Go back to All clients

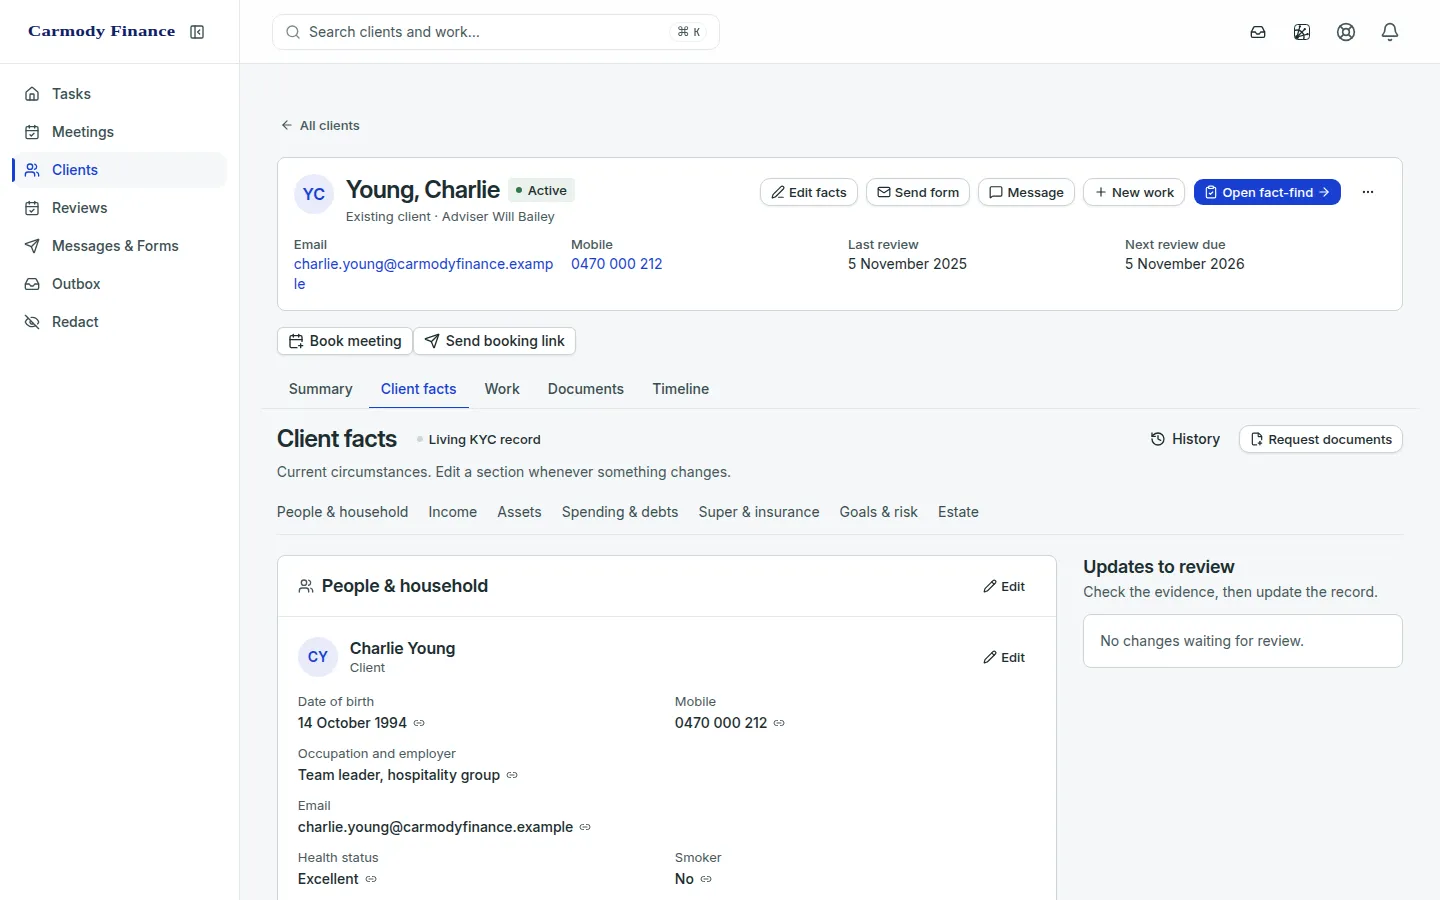[x=320, y=126]
